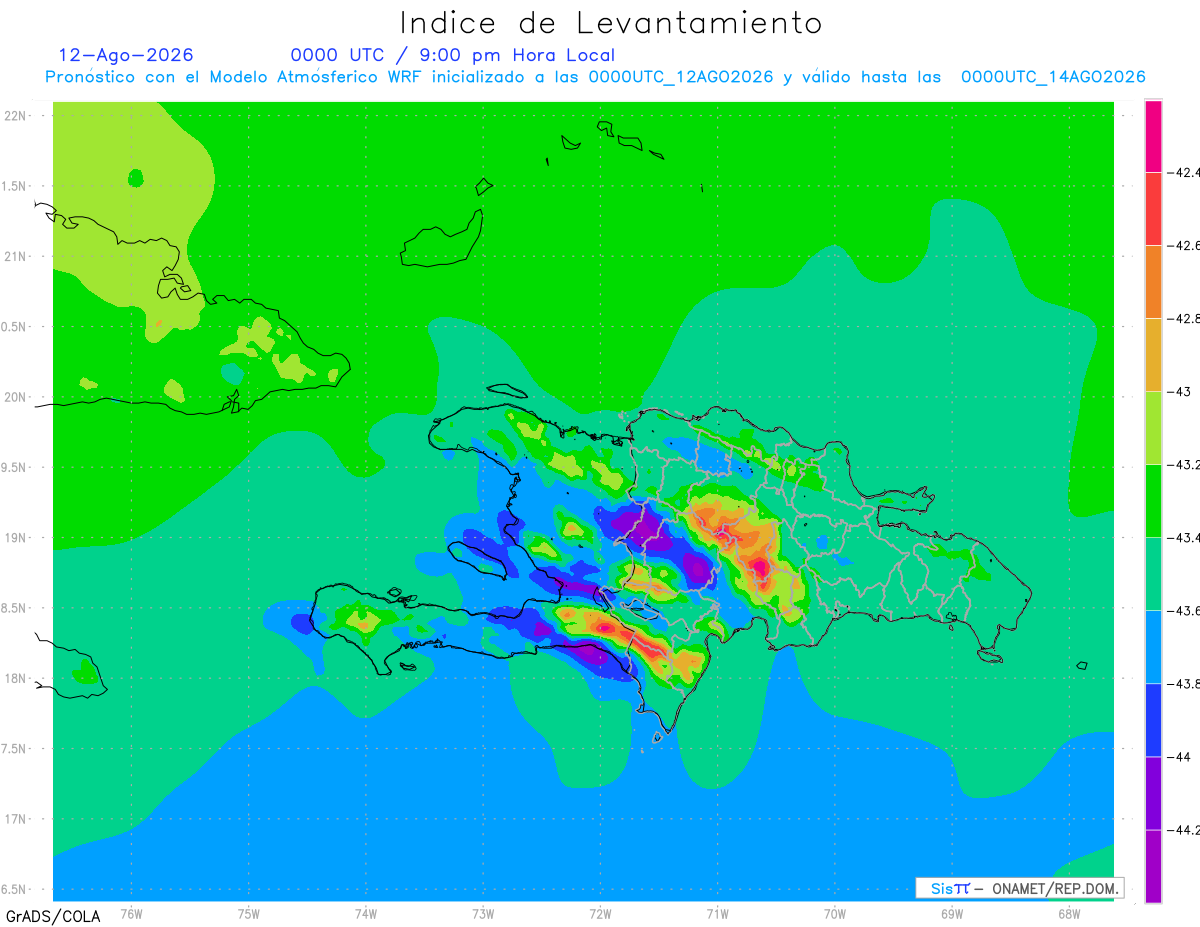Viewport: 1200px width, 927px height.
Task: Click the '-43.8' legend value
Action: click(1183, 684)
